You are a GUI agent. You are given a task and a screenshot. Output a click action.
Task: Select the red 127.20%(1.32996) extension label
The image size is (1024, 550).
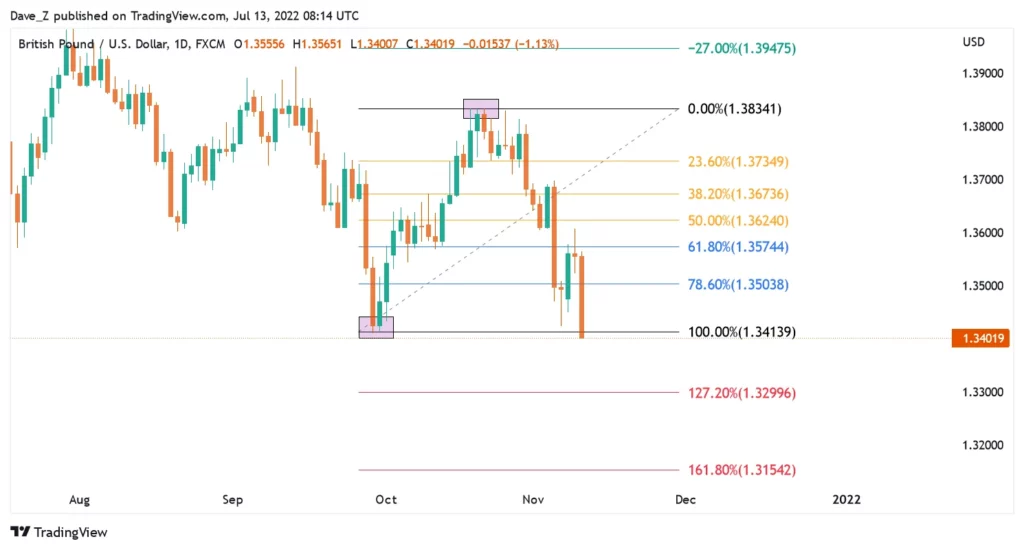741,392
